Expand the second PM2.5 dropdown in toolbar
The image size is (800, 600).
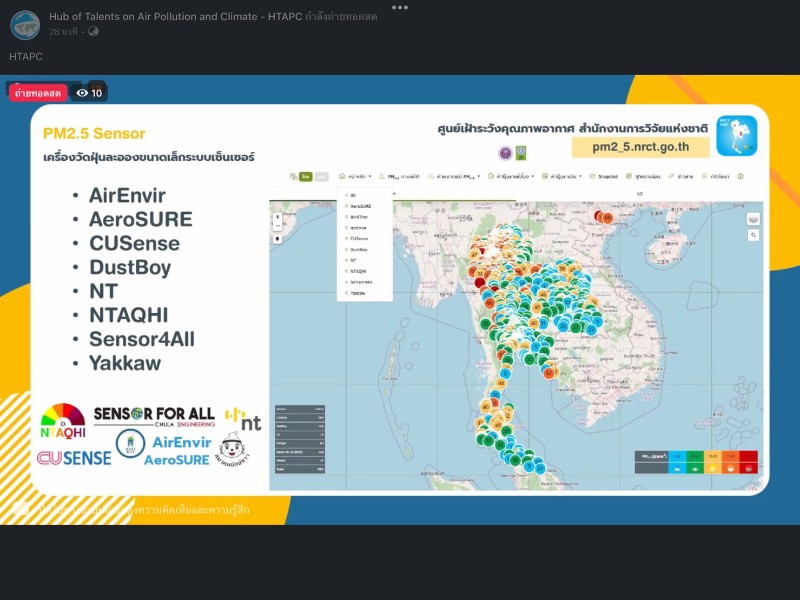click(453, 176)
